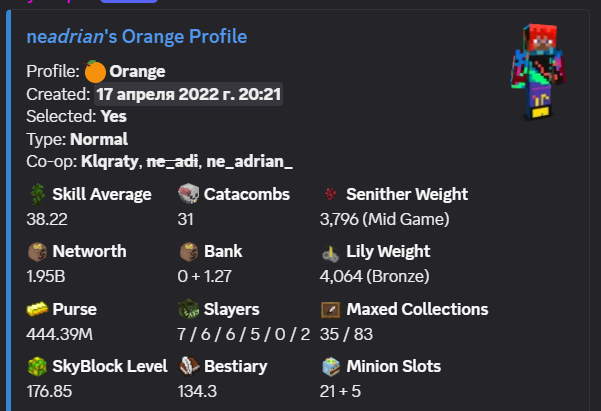Click the Bank money bag icon
The width and height of the screenshot is (601, 411).
click(x=189, y=252)
